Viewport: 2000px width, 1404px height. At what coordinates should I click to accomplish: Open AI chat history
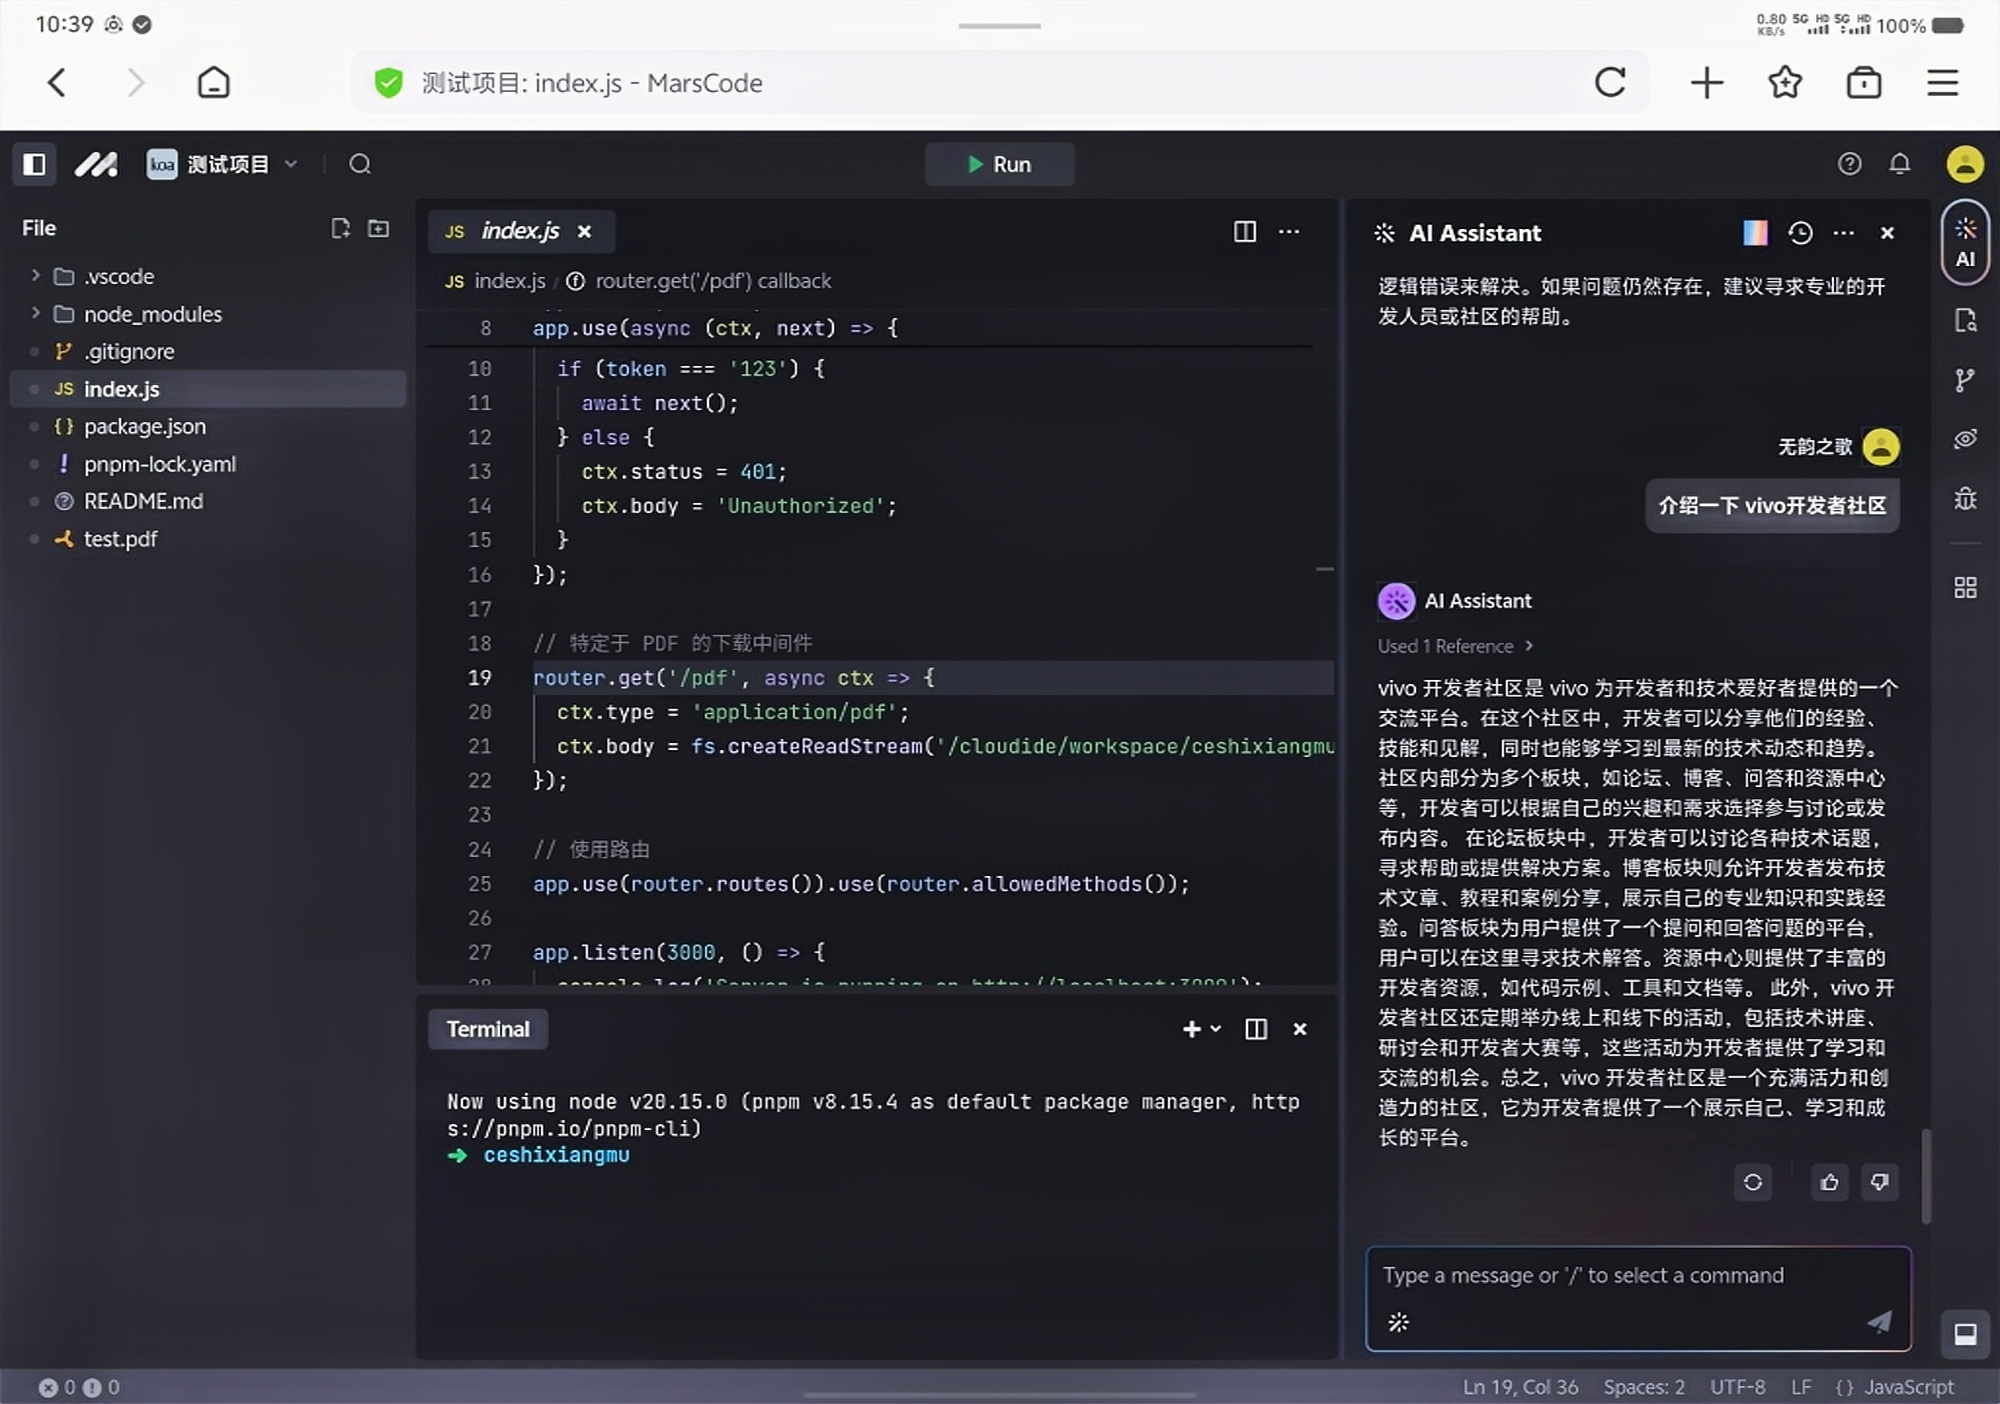click(1800, 233)
